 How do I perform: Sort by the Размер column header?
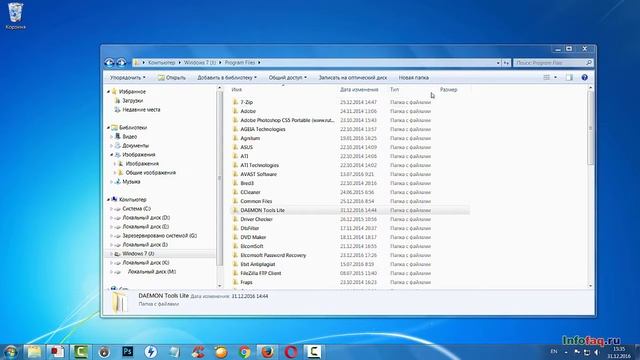449,89
